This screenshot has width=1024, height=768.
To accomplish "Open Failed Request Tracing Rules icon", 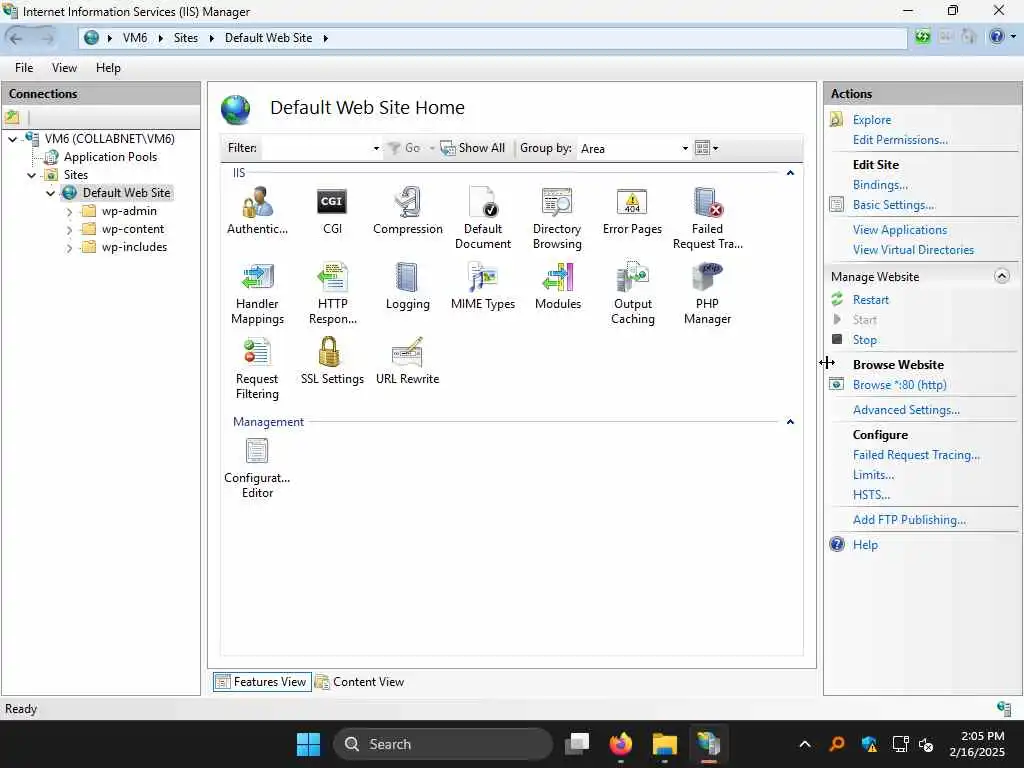I will 707,217.
